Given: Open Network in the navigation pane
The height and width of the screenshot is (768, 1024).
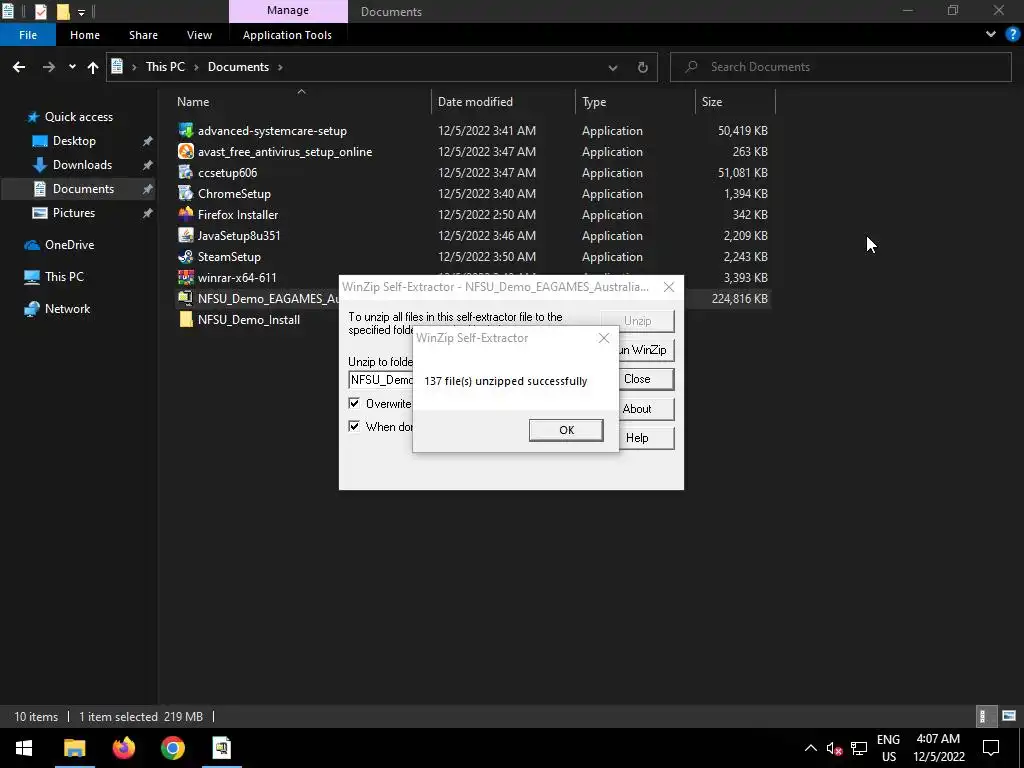Looking at the screenshot, I should coord(67,309).
